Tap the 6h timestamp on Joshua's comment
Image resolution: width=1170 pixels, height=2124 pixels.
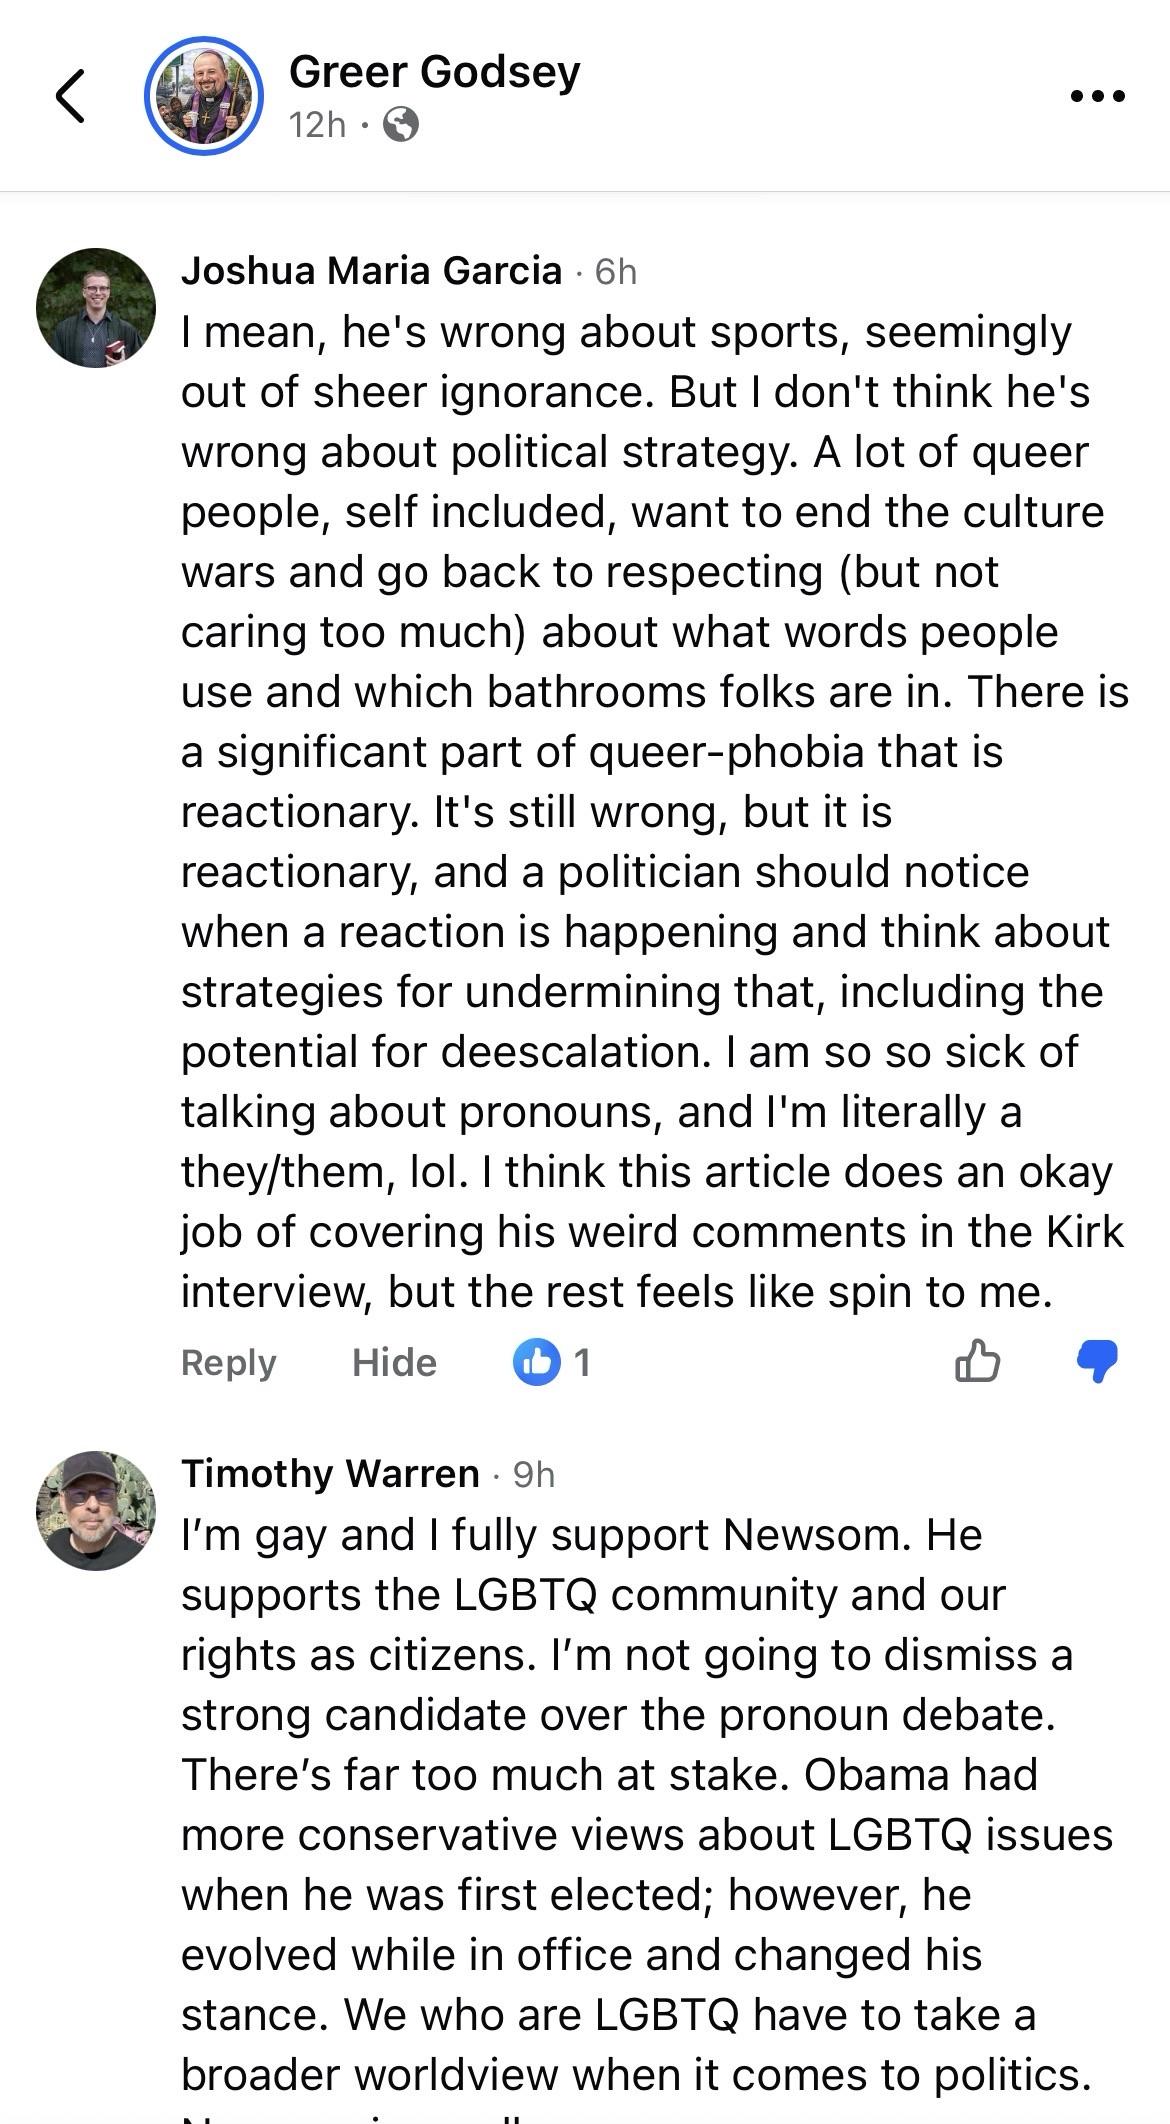point(615,271)
